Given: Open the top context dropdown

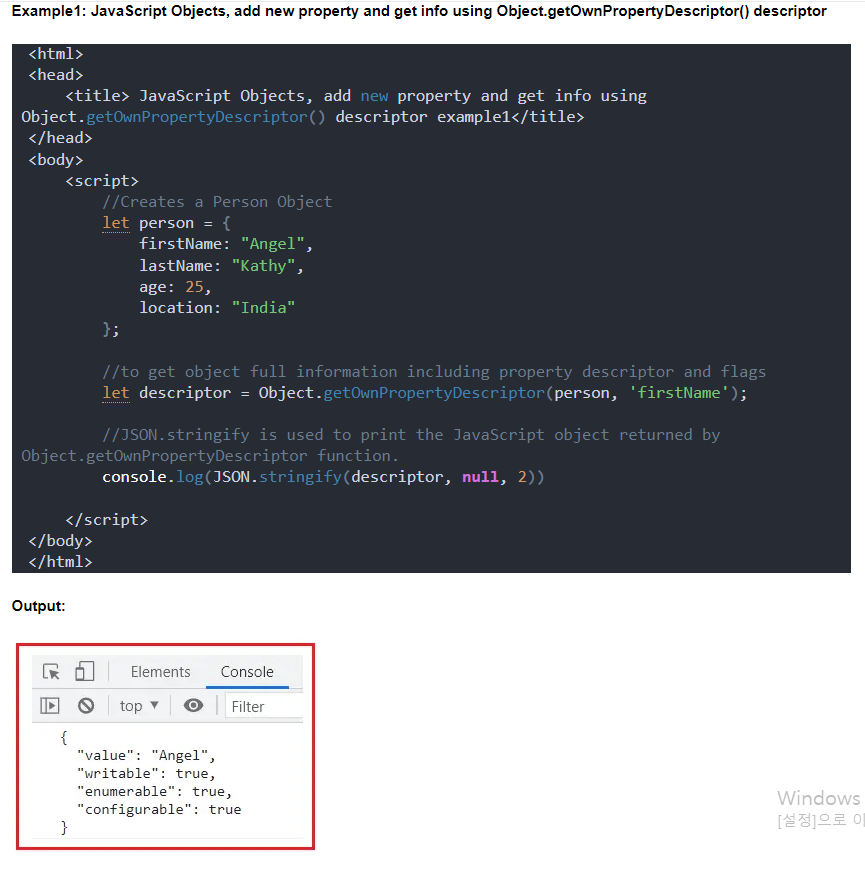Looking at the screenshot, I should pos(139,706).
